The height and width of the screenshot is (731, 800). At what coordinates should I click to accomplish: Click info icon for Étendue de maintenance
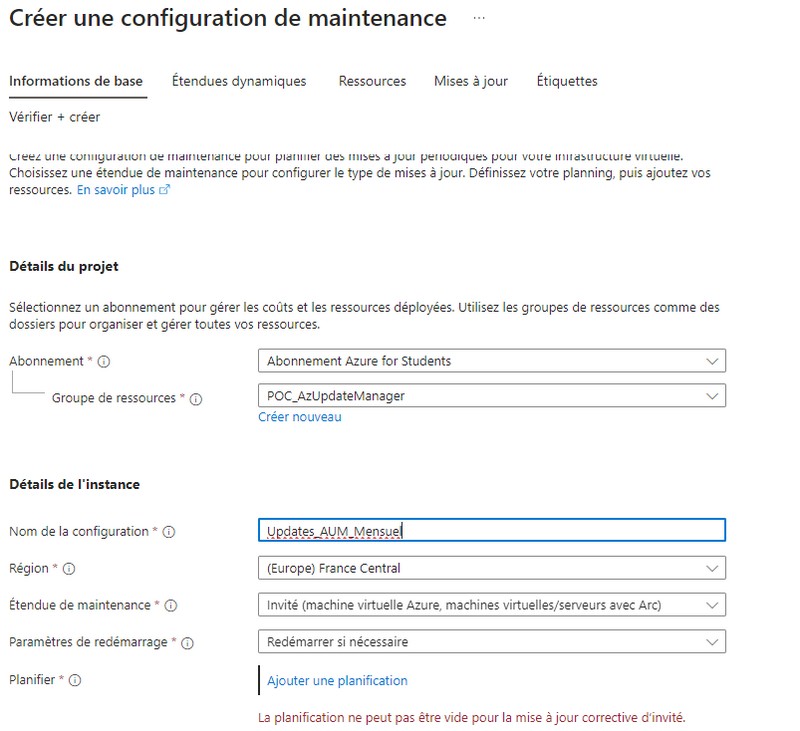point(171,606)
